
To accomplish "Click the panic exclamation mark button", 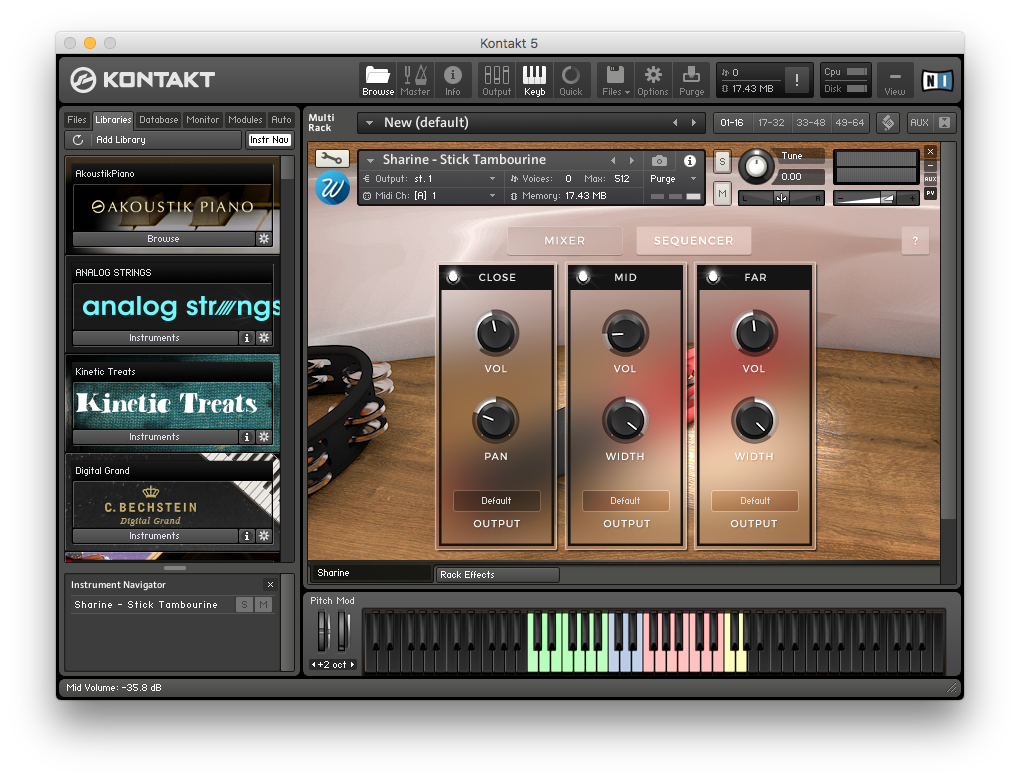I will pyautogui.click(x=796, y=80).
